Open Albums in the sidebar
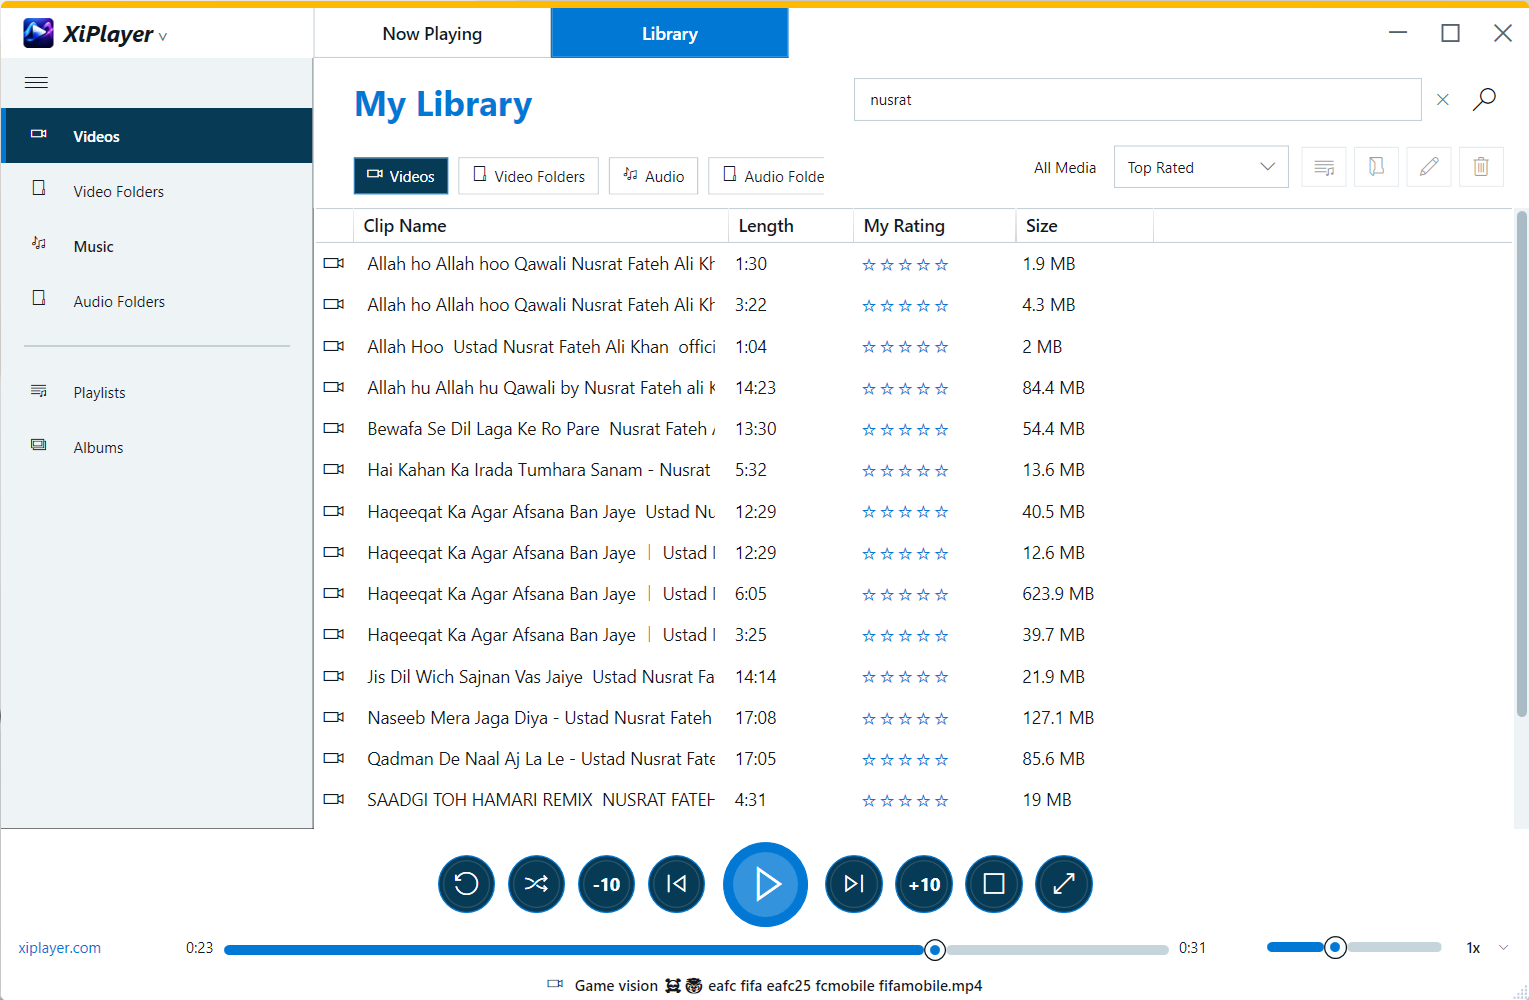The height and width of the screenshot is (1000, 1529). click(x=157, y=447)
